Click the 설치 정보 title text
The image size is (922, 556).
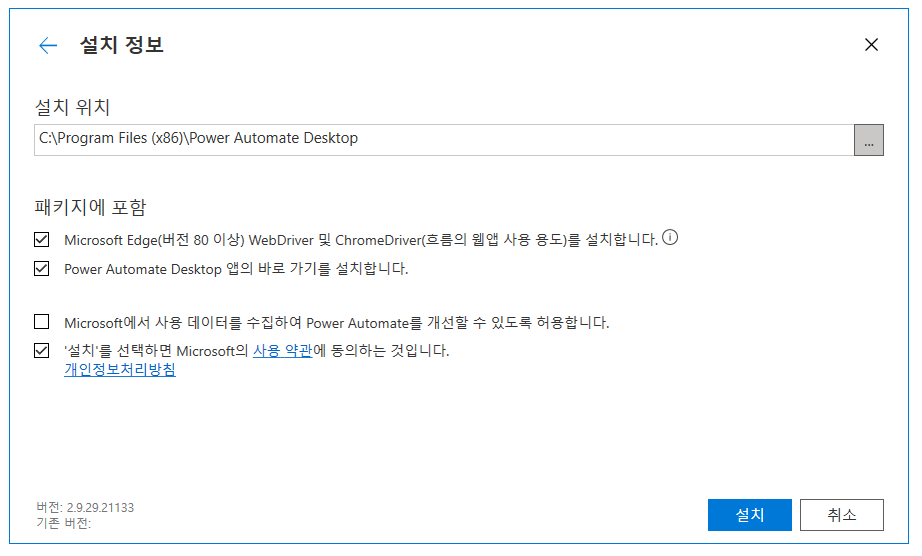pos(121,45)
